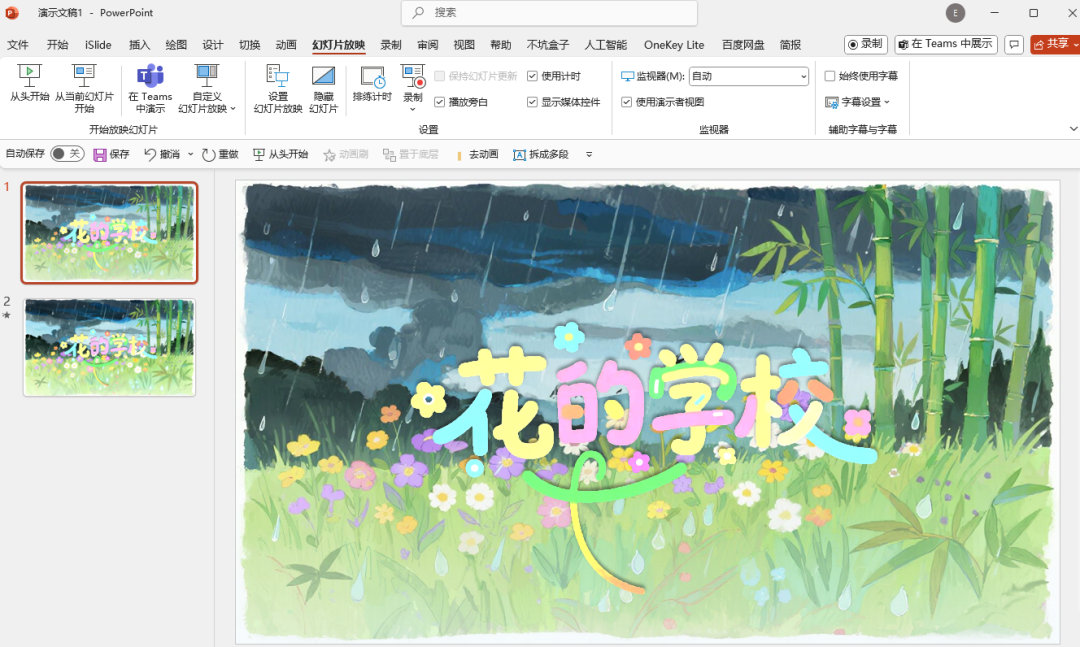Open 设置幻灯片放映 settings icon

point(277,76)
